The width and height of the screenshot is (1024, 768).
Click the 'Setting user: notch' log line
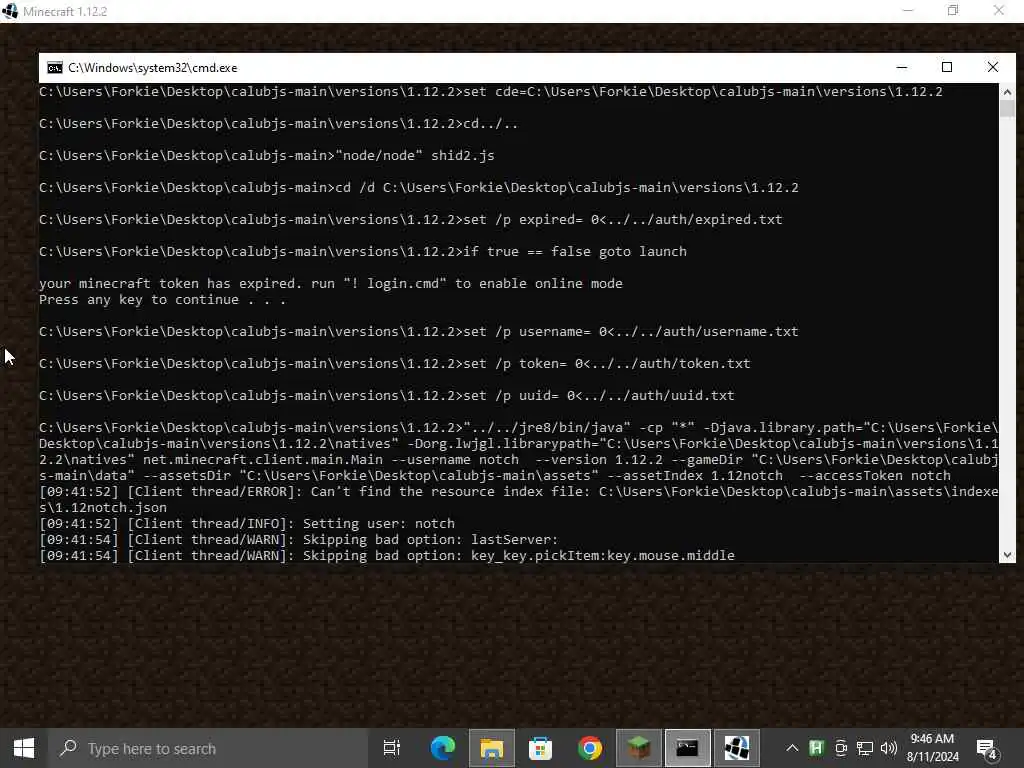point(247,524)
